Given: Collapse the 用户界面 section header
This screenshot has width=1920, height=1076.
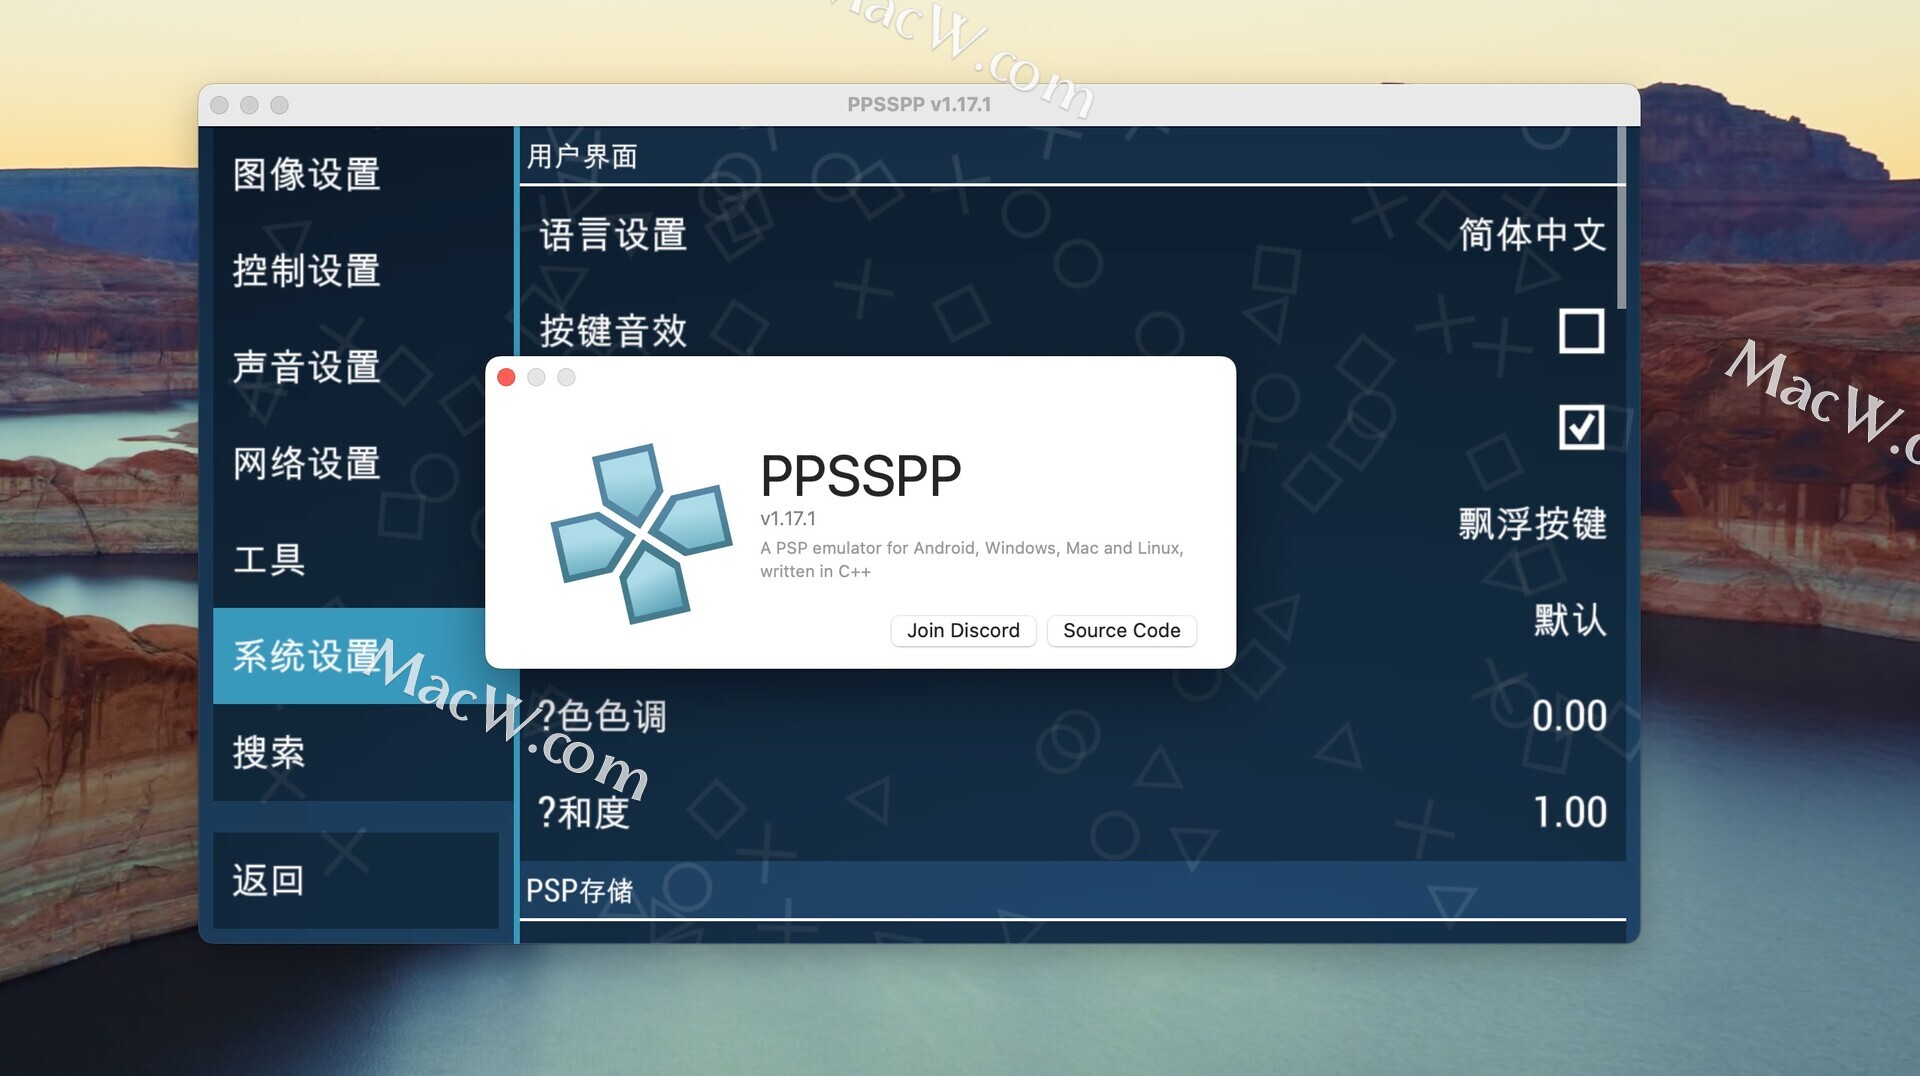Looking at the screenshot, I should [x=1072, y=157].
